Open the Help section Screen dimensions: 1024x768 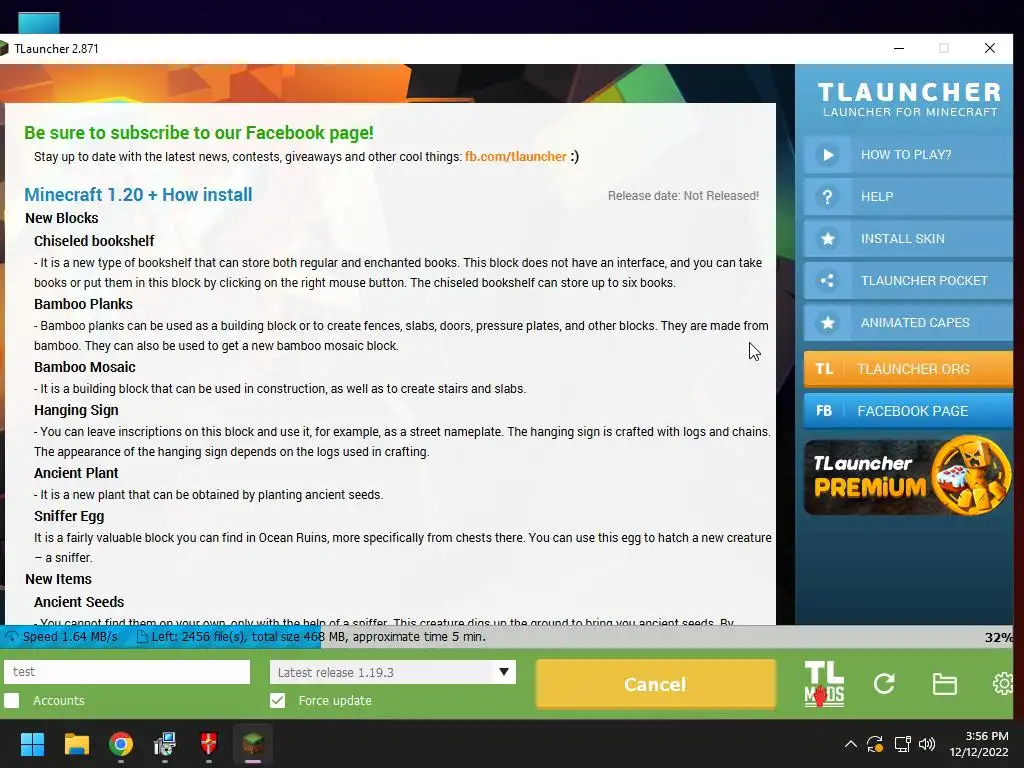(x=908, y=197)
